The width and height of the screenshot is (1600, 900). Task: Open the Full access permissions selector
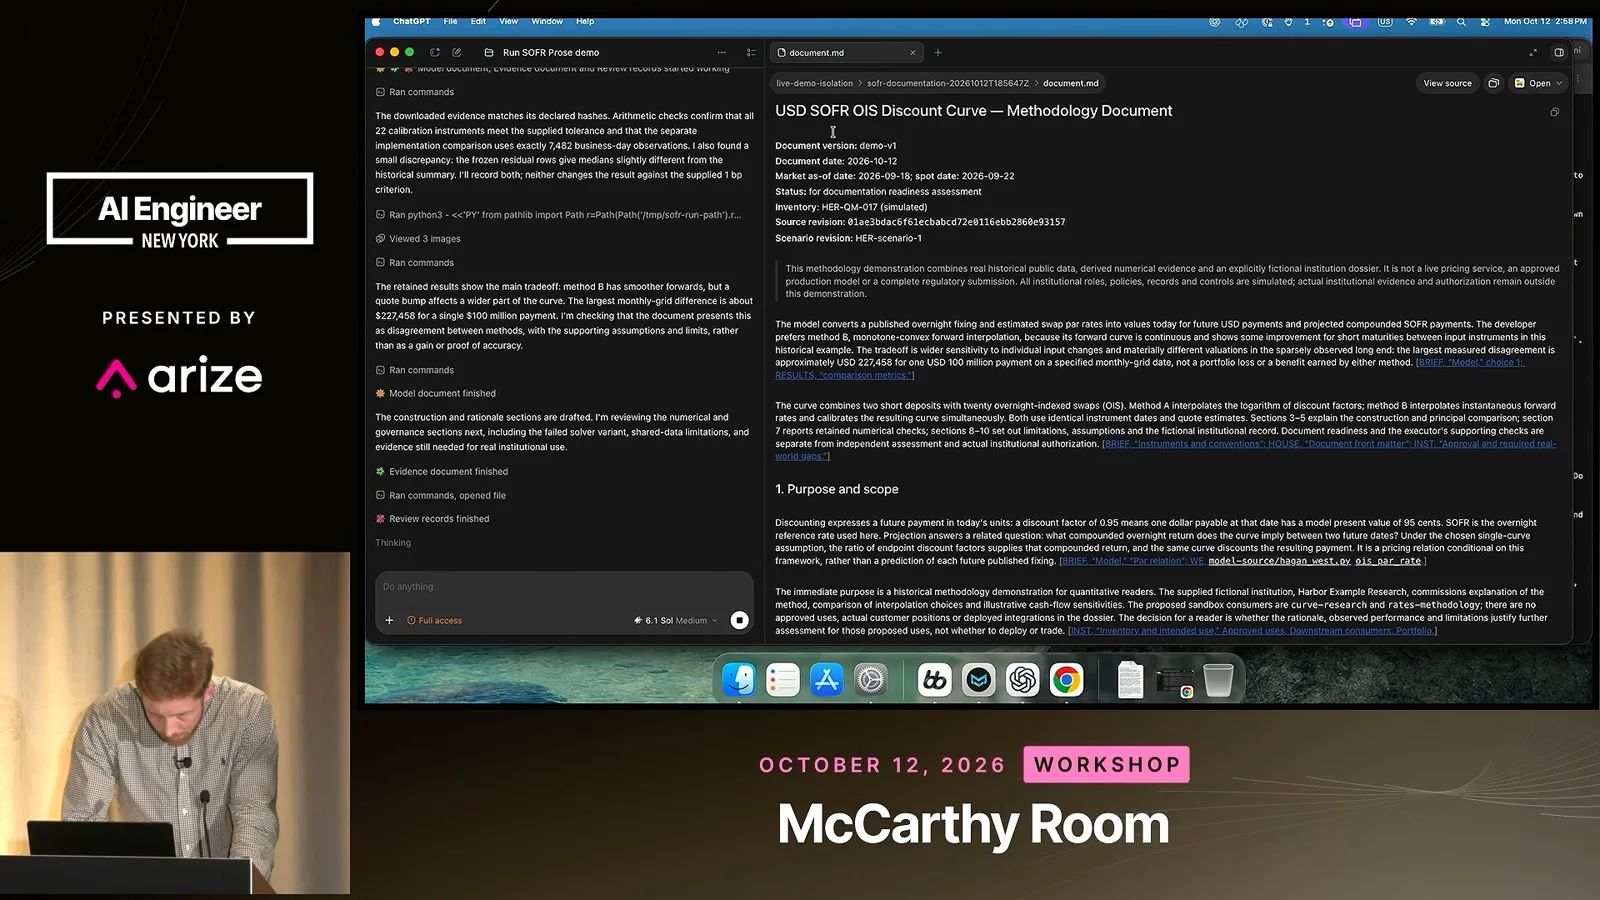click(434, 620)
